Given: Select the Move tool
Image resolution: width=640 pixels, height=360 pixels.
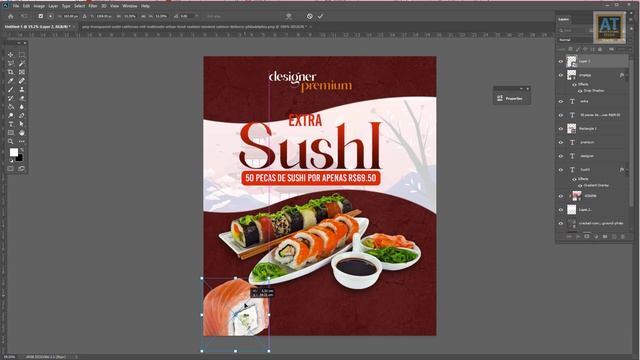Looking at the screenshot, I should coord(11,55).
